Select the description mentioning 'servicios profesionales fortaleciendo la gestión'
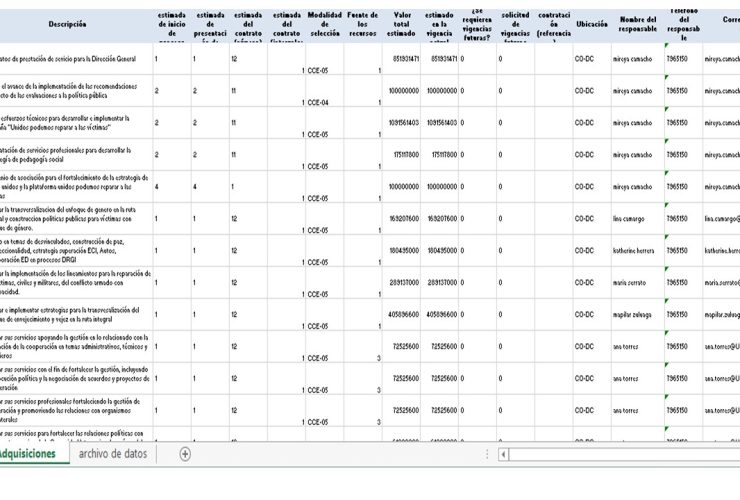This screenshot has width=740, height=500. point(76,410)
